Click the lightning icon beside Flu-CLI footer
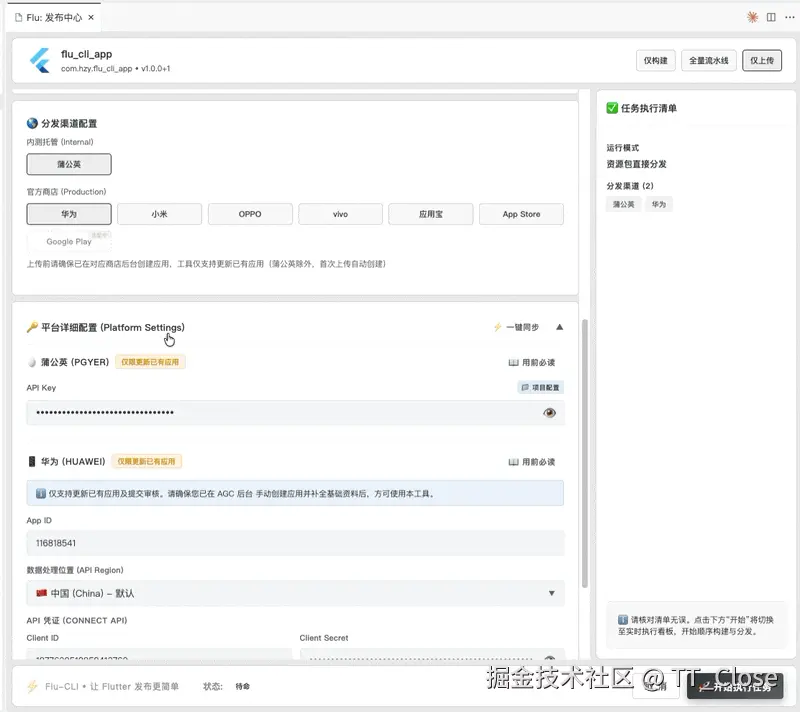 click(x=32, y=686)
